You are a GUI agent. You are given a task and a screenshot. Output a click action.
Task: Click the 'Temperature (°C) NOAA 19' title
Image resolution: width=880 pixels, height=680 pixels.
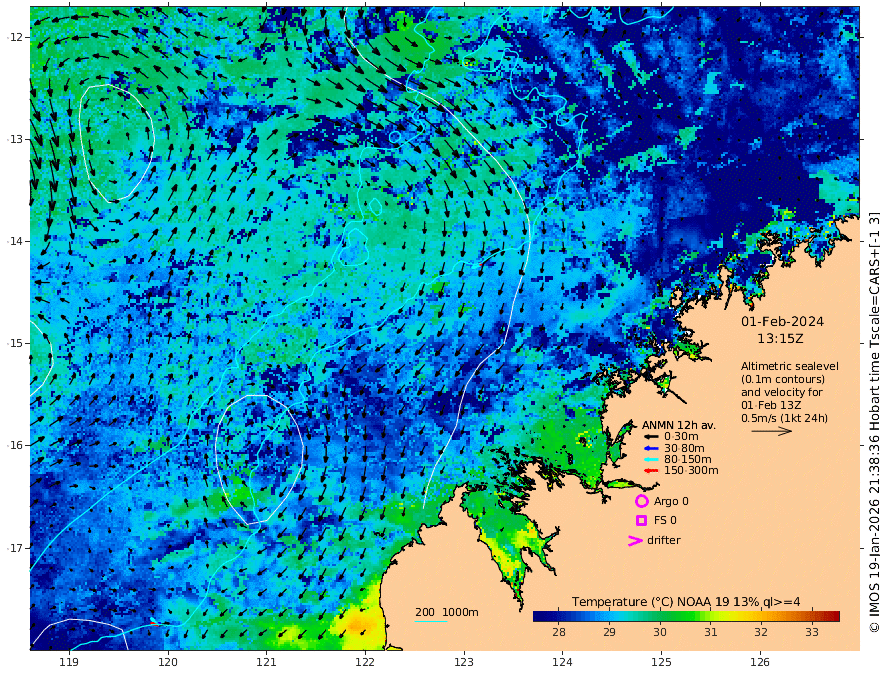pos(650,602)
